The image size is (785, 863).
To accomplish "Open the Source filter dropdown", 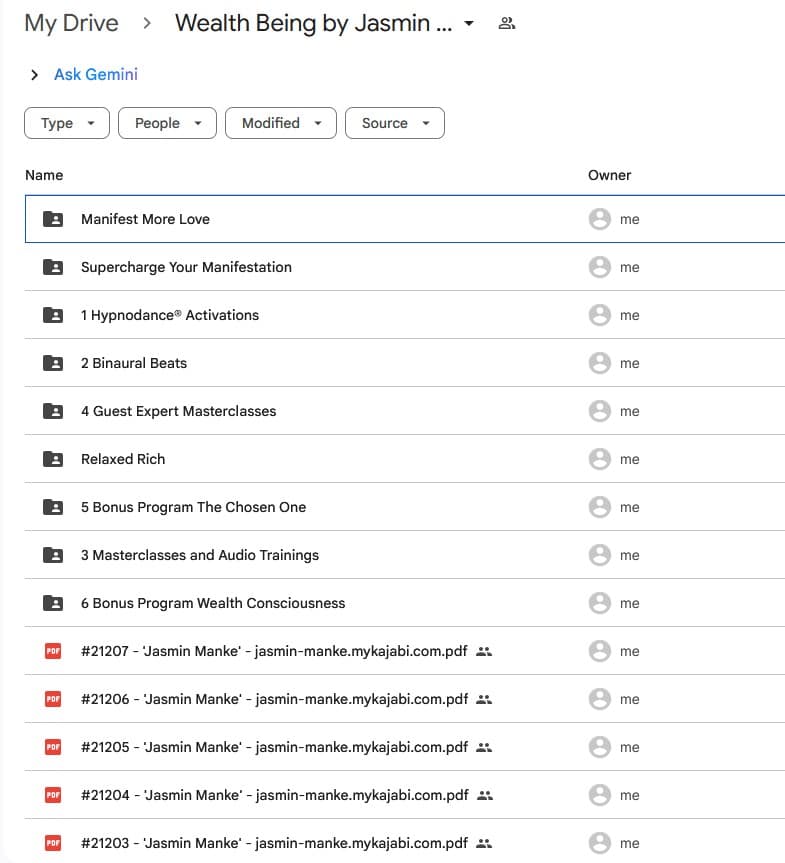I will (394, 123).
